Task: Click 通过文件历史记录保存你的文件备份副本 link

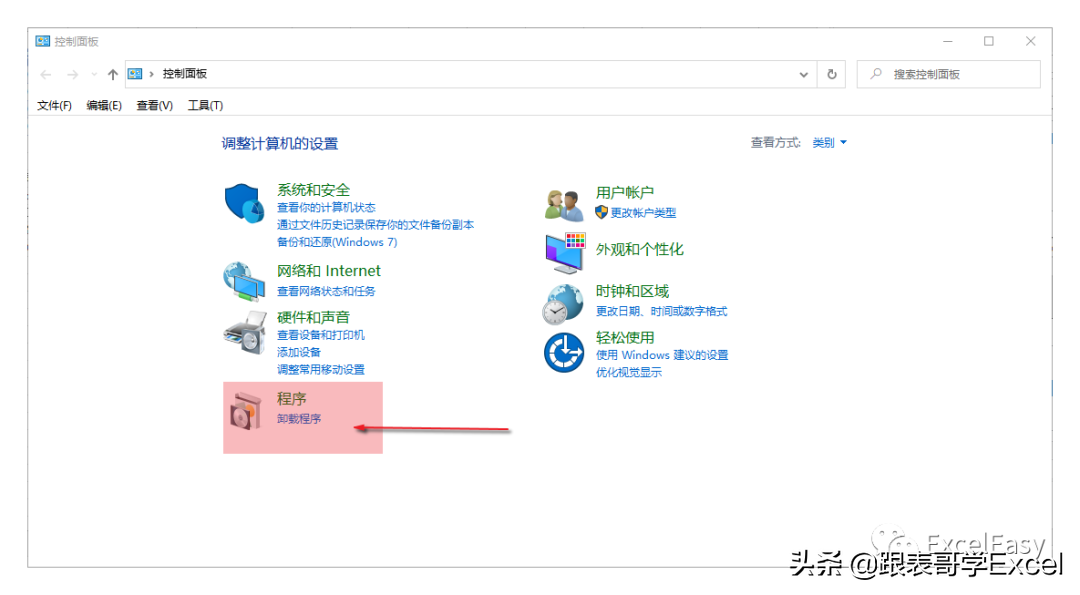Action: point(375,225)
